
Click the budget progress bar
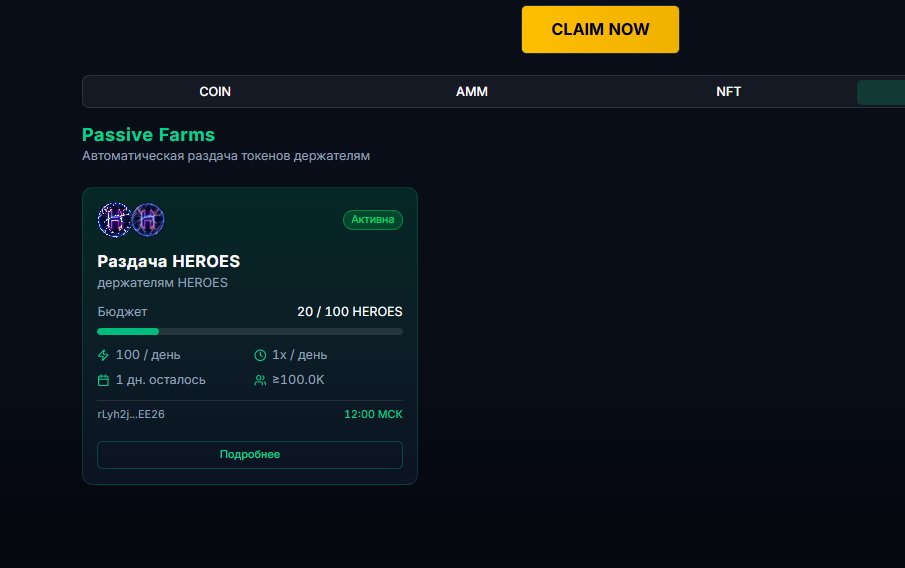pyautogui.click(x=250, y=331)
